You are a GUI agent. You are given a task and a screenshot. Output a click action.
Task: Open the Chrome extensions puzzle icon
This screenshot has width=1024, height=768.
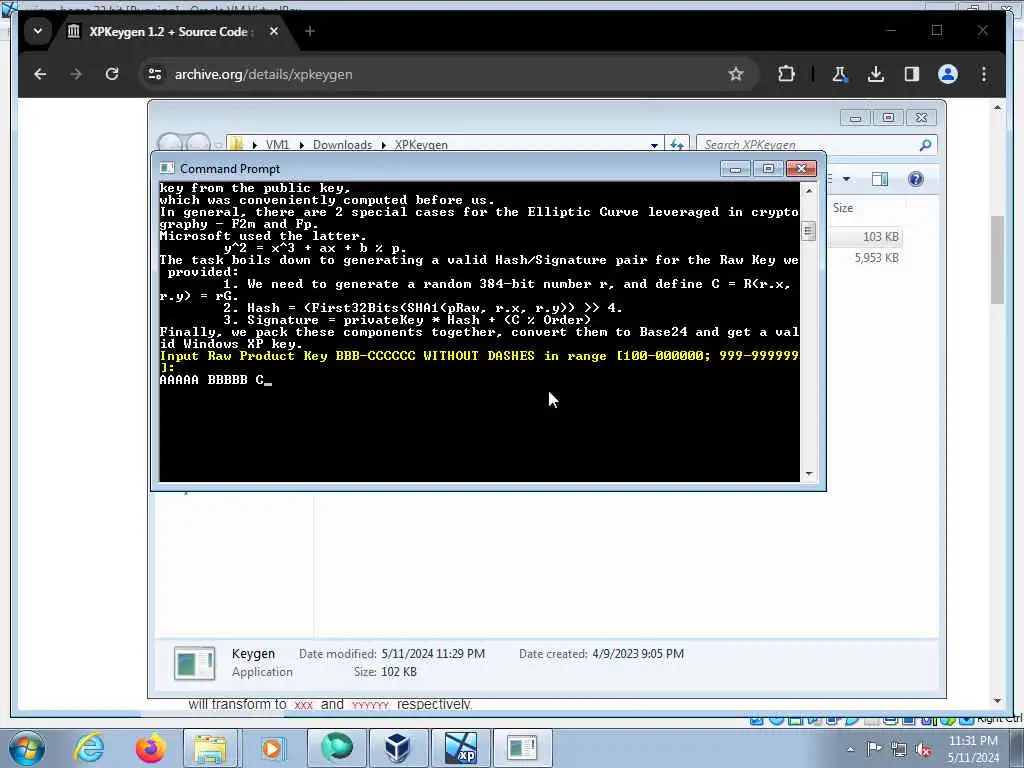click(786, 74)
